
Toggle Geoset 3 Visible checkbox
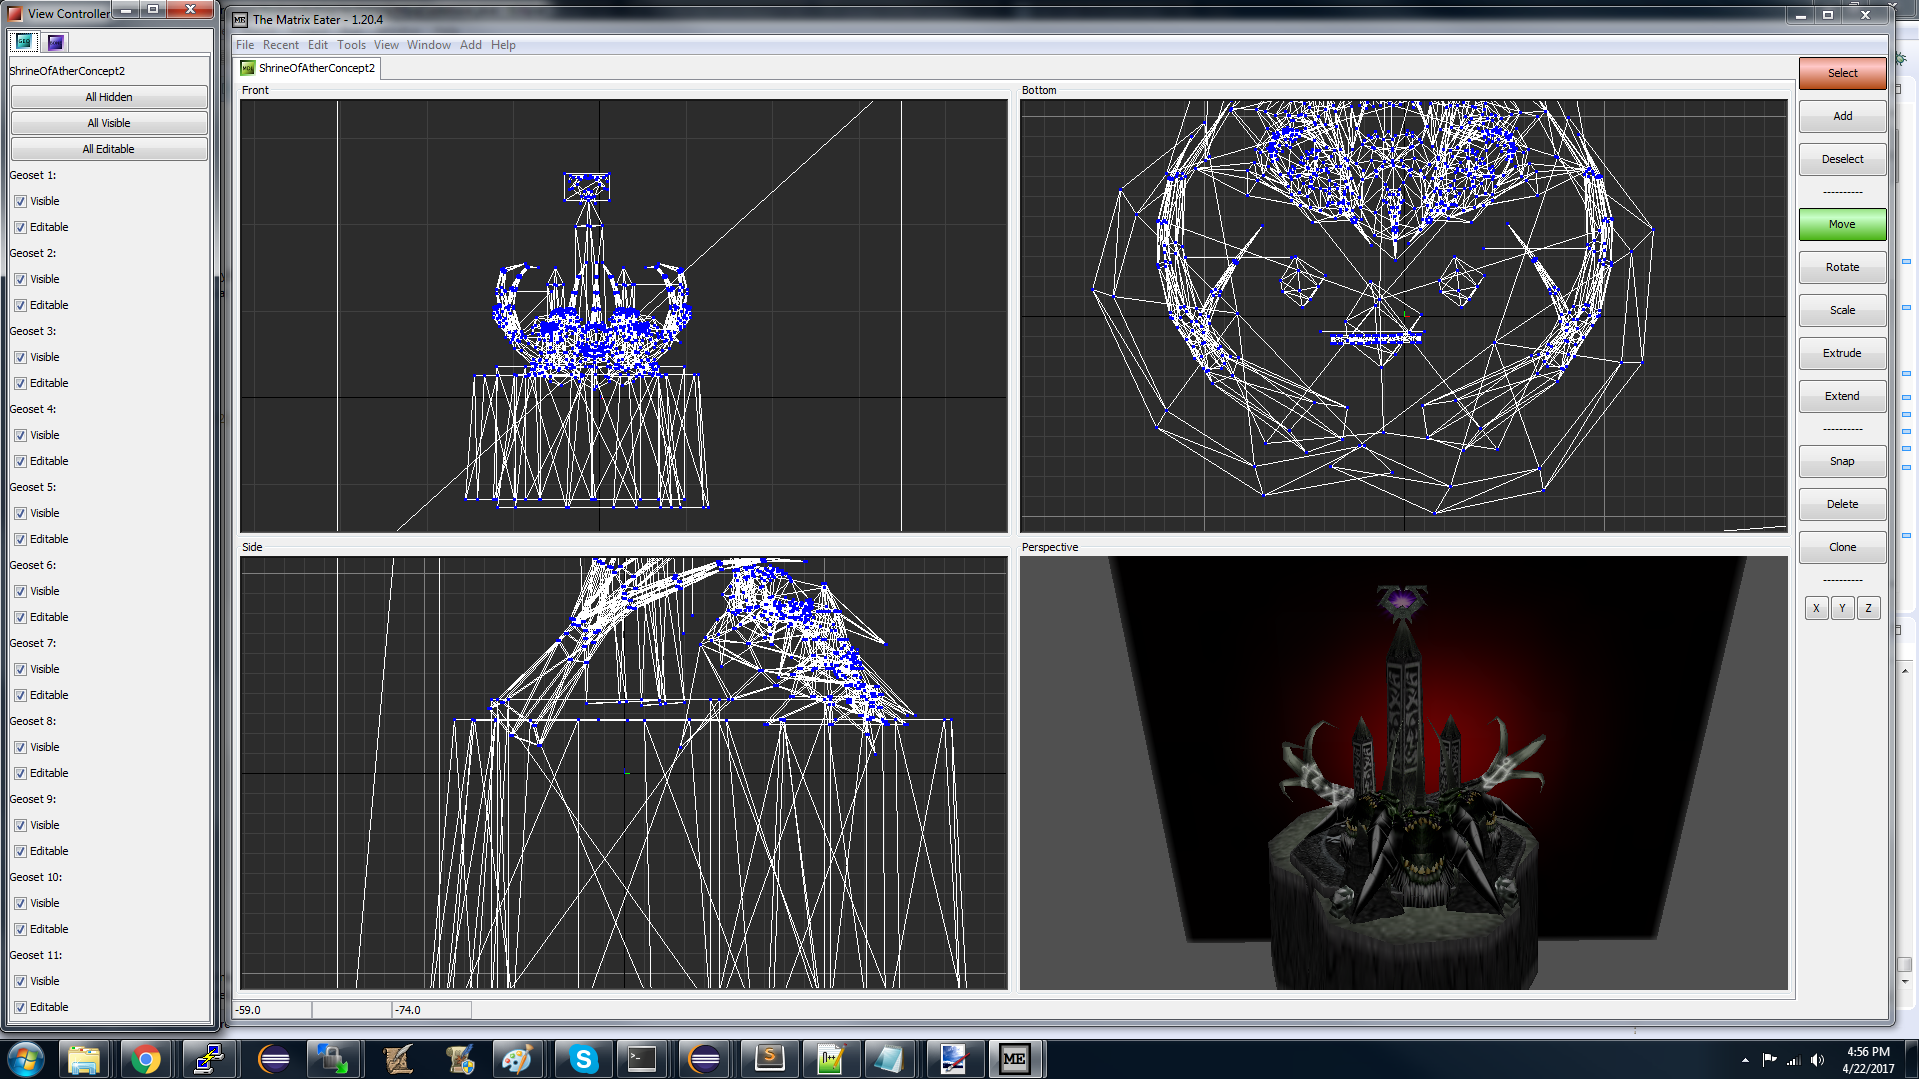pos(20,357)
